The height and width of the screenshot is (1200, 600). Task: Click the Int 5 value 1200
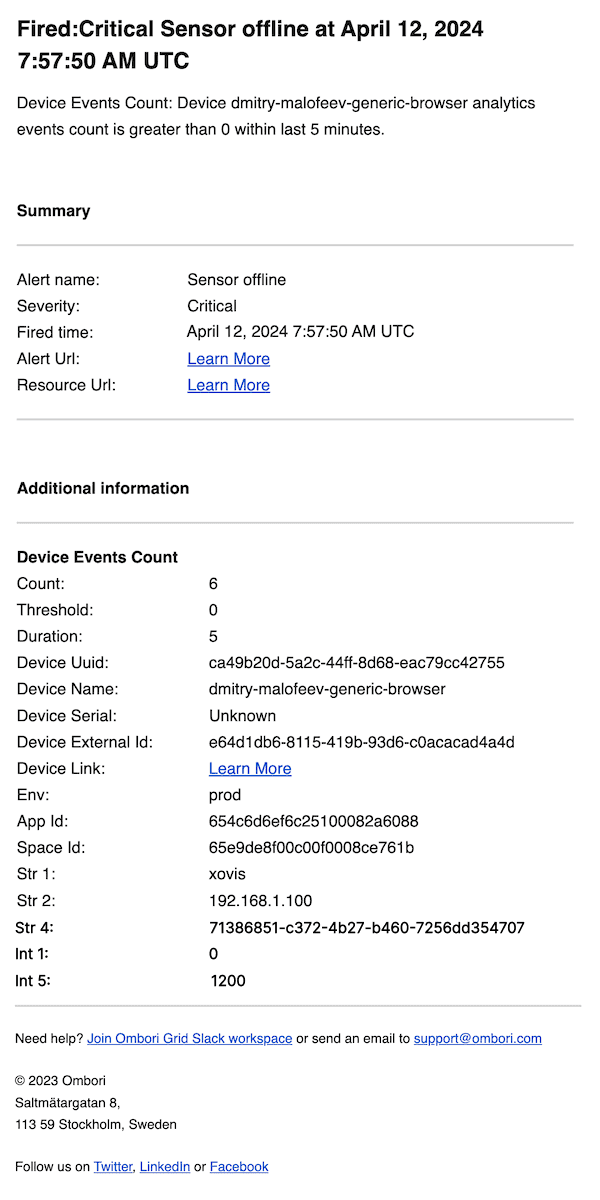pyautogui.click(x=228, y=981)
